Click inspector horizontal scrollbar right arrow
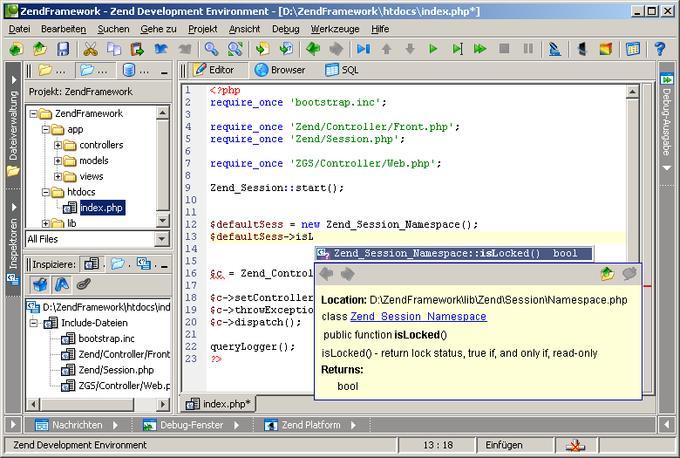 (x=163, y=404)
